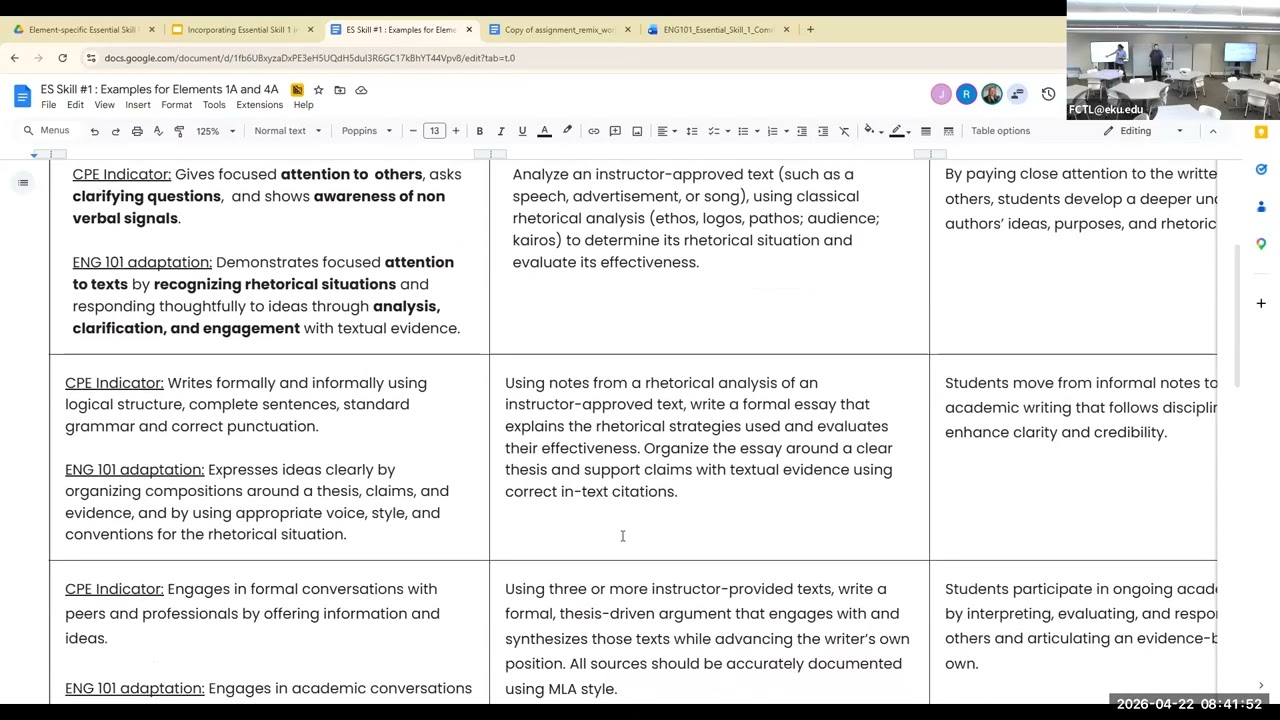The height and width of the screenshot is (720, 1280).
Task: Open the Insert menu
Action: (x=138, y=105)
